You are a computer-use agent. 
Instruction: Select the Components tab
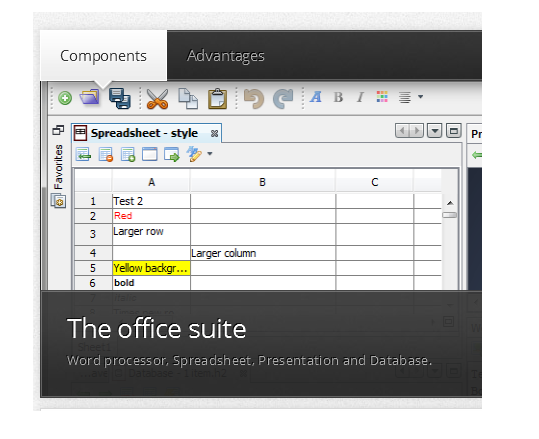[103, 56]
